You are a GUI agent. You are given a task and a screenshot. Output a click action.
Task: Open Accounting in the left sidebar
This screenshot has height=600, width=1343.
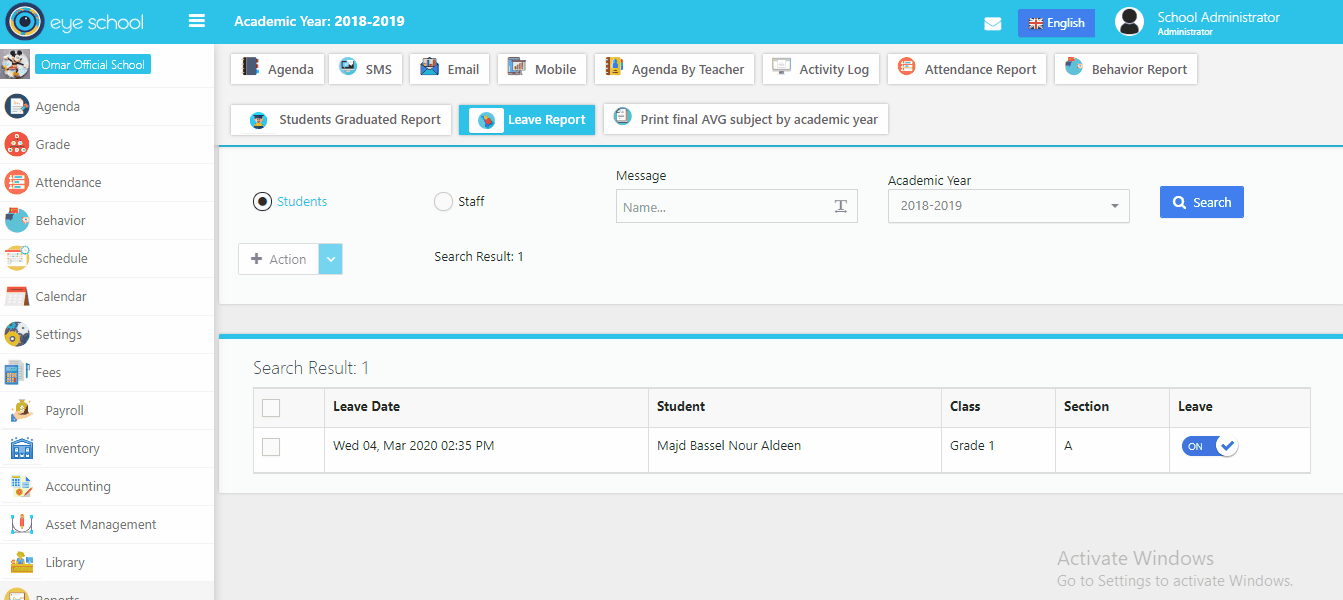point(107,487)
